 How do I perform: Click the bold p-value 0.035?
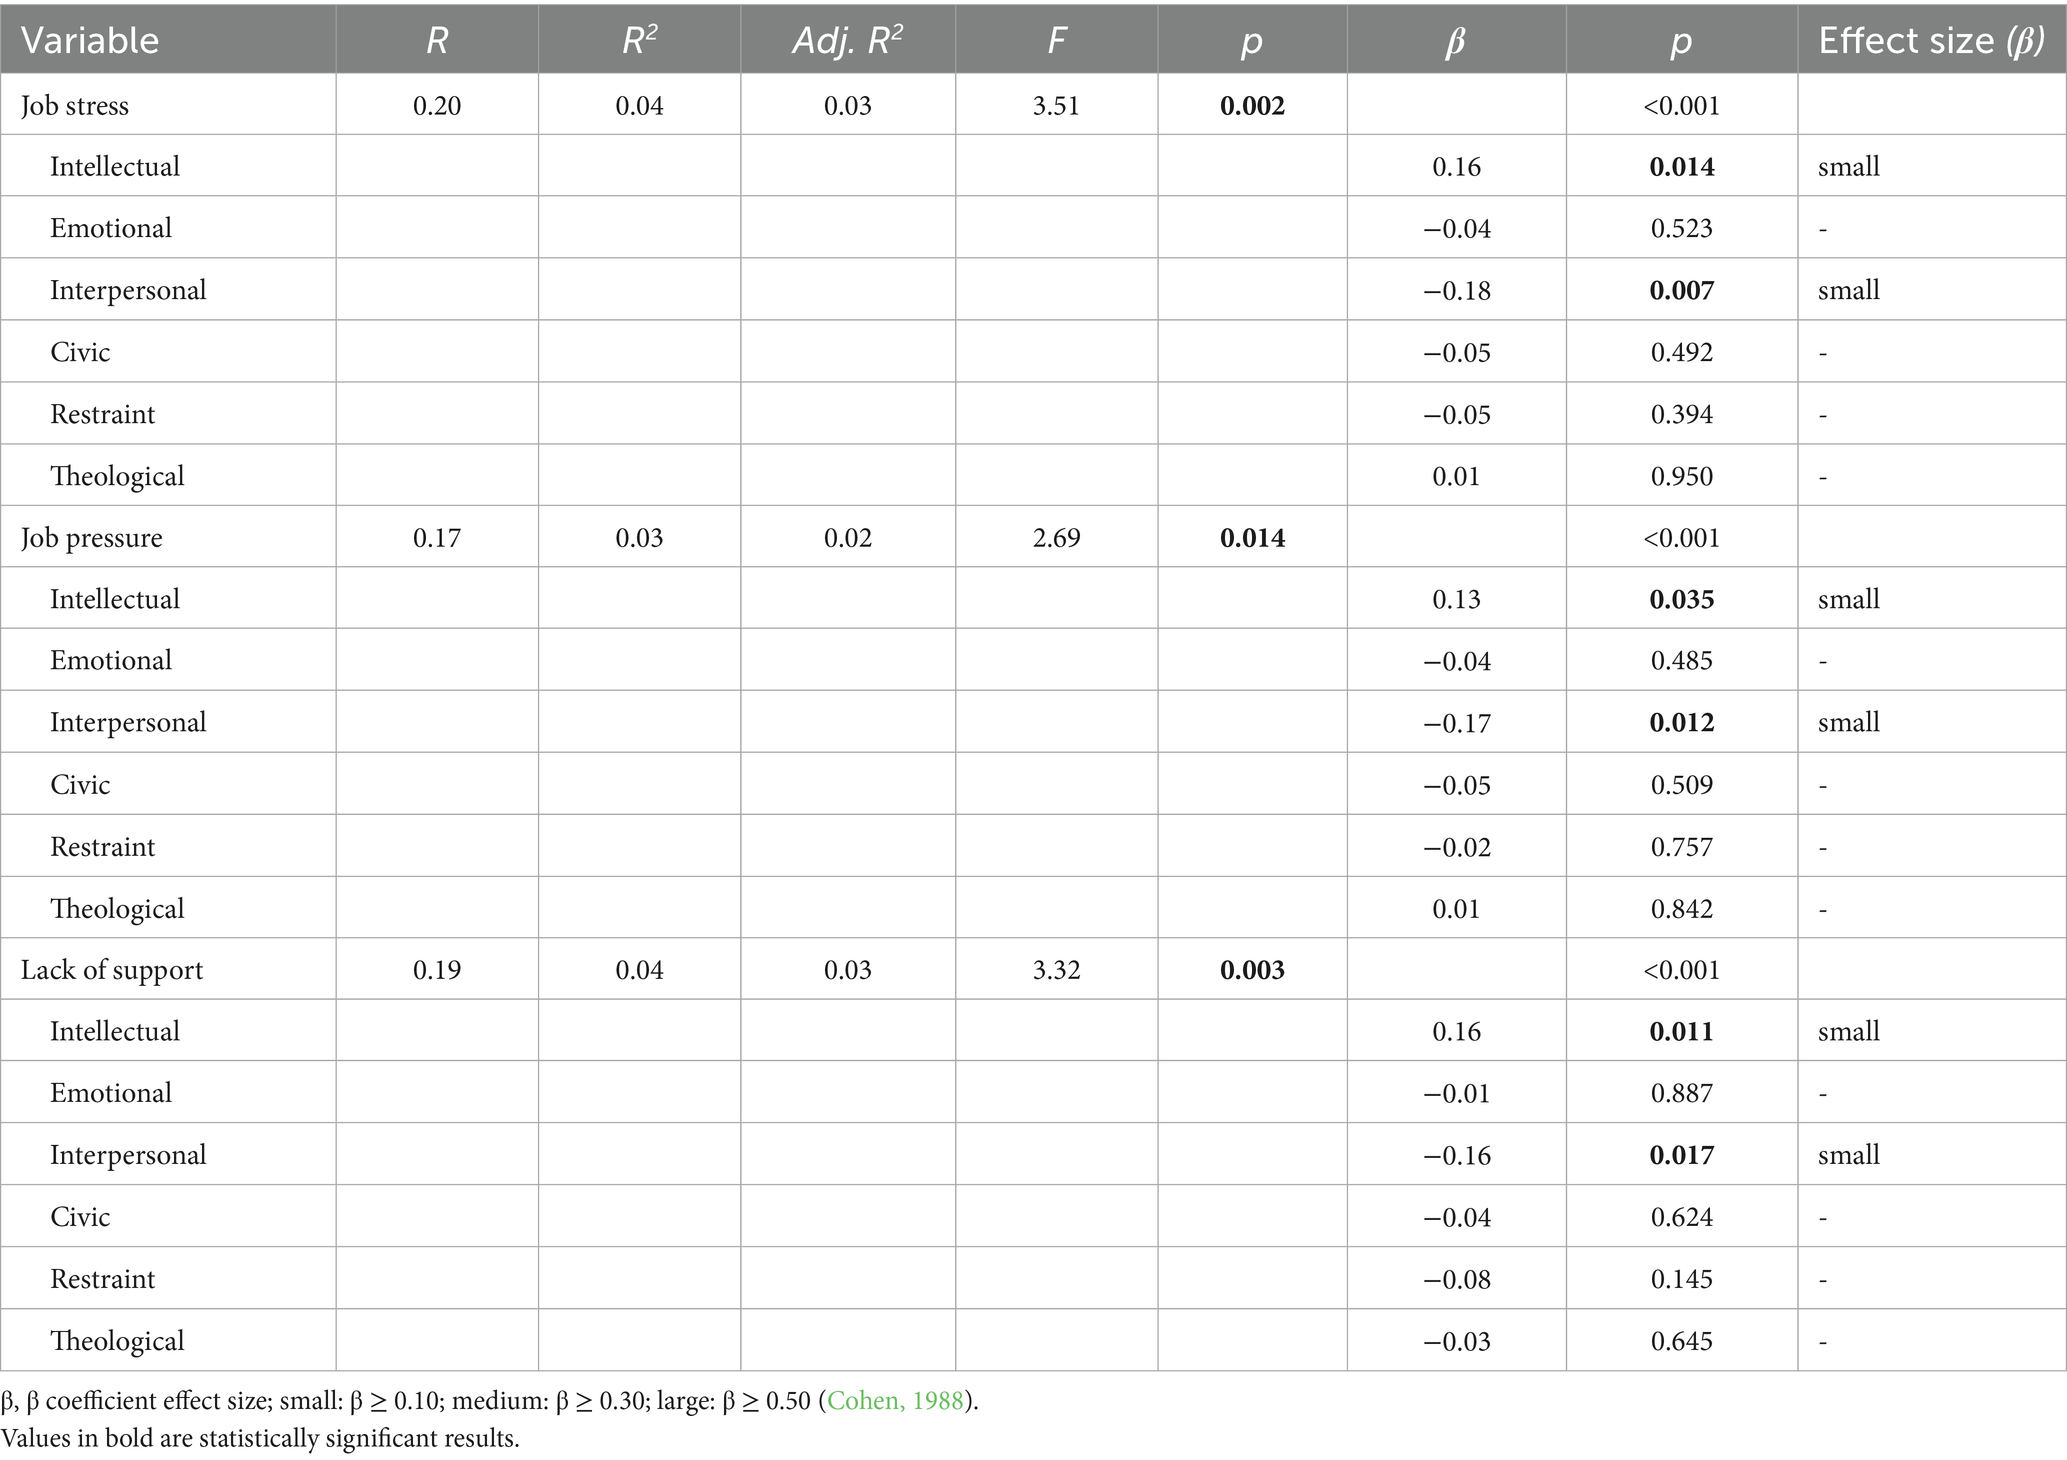tap(1681, 599)
